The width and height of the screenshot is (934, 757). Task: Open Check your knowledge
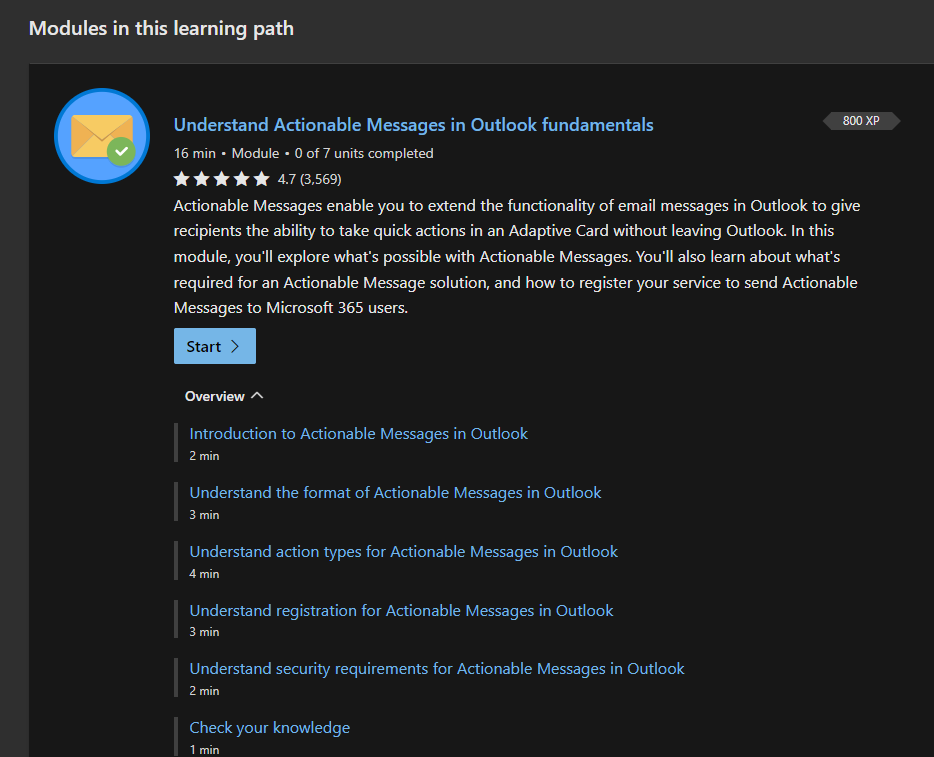(x=269, y=727)
